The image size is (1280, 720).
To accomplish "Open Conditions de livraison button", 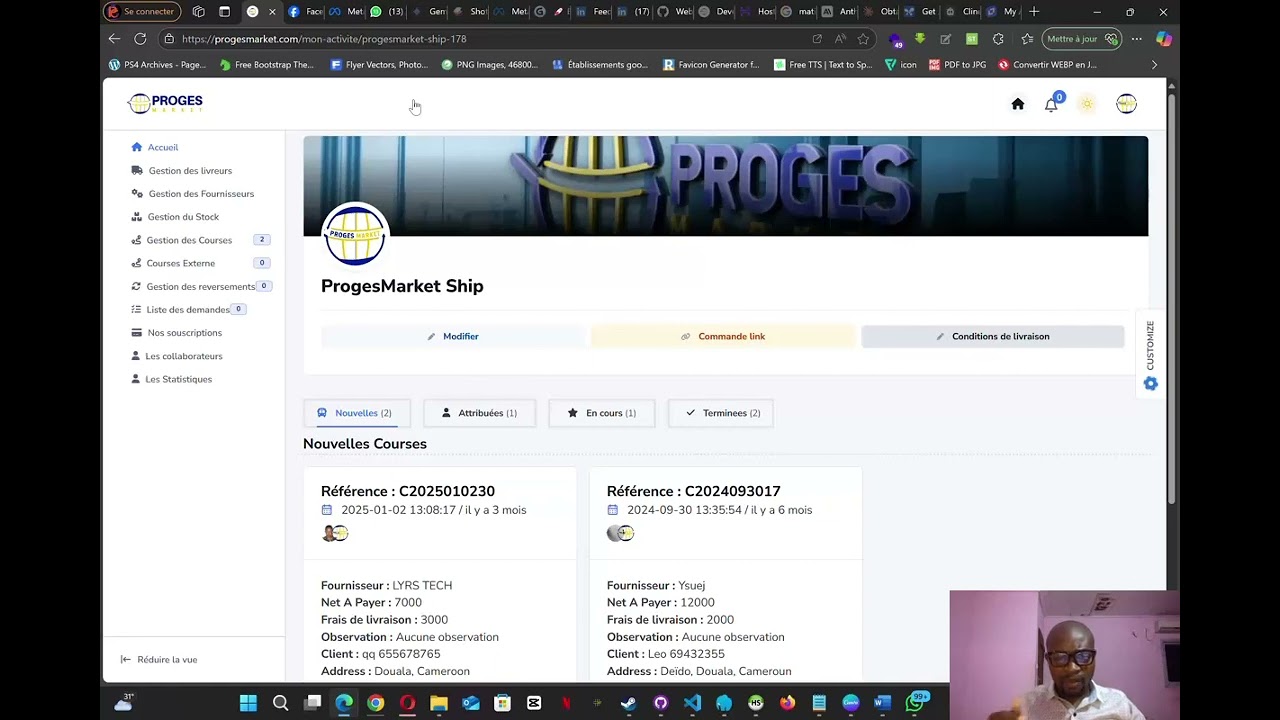I will 993,337.
